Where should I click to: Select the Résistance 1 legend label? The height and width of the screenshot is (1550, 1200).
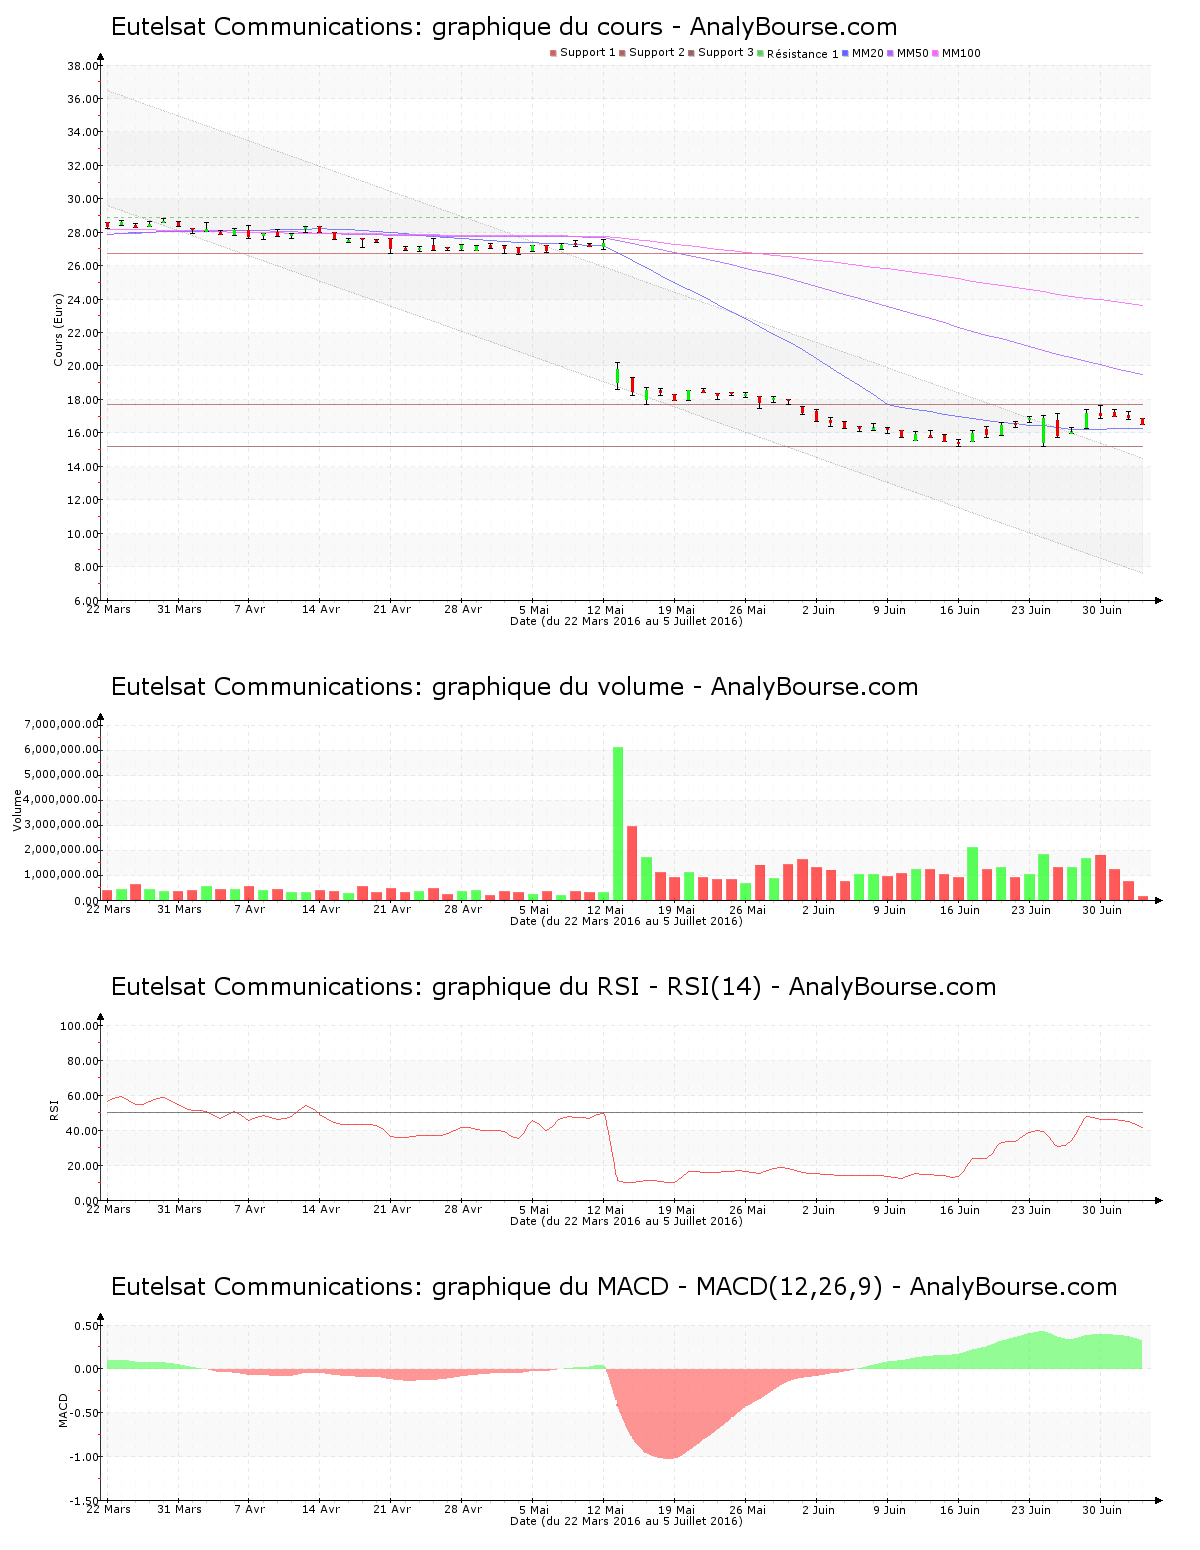coord(803,54)
